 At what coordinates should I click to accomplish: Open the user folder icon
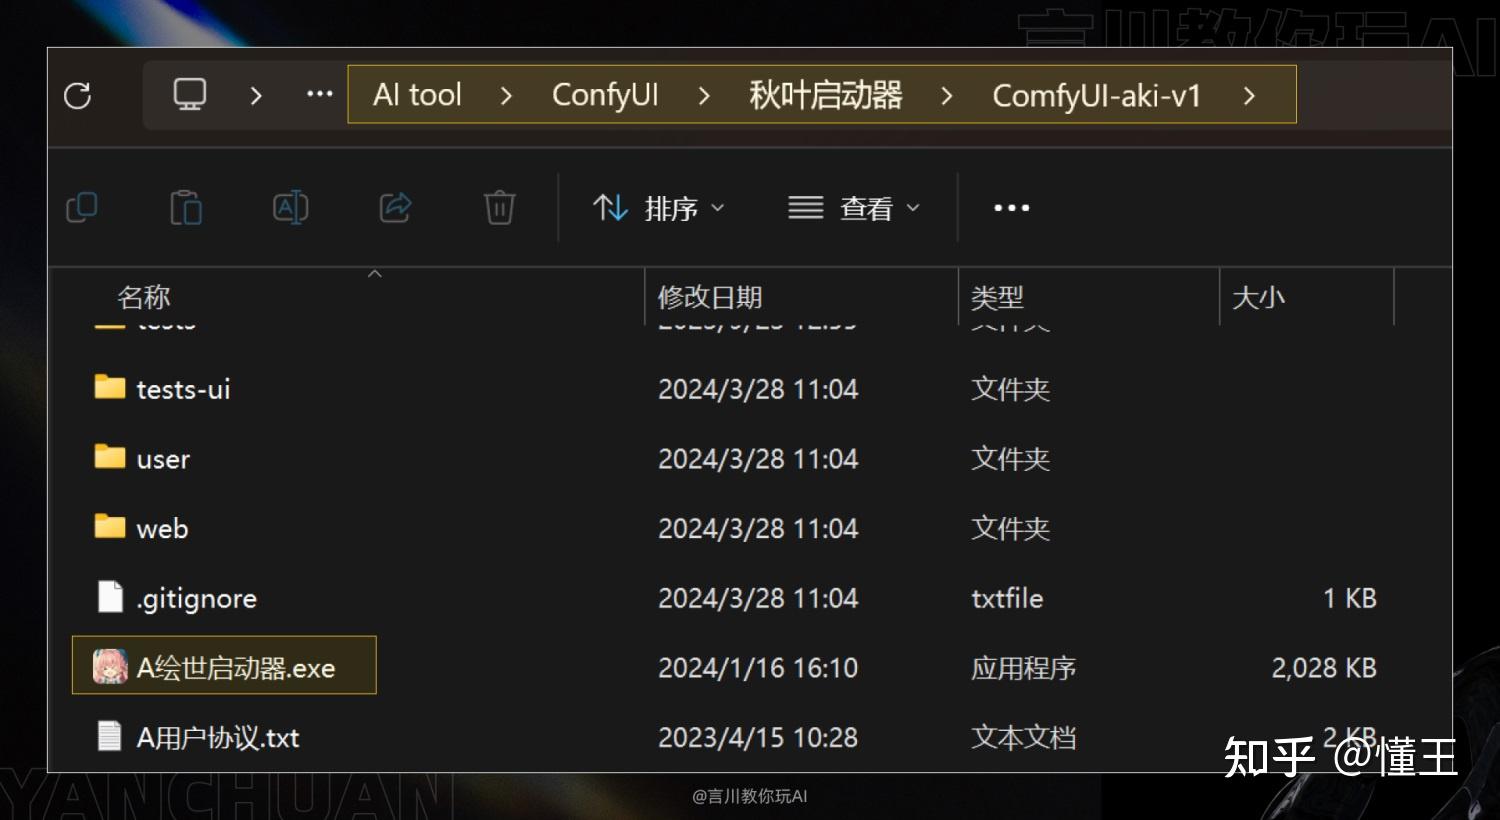[111, 458]
